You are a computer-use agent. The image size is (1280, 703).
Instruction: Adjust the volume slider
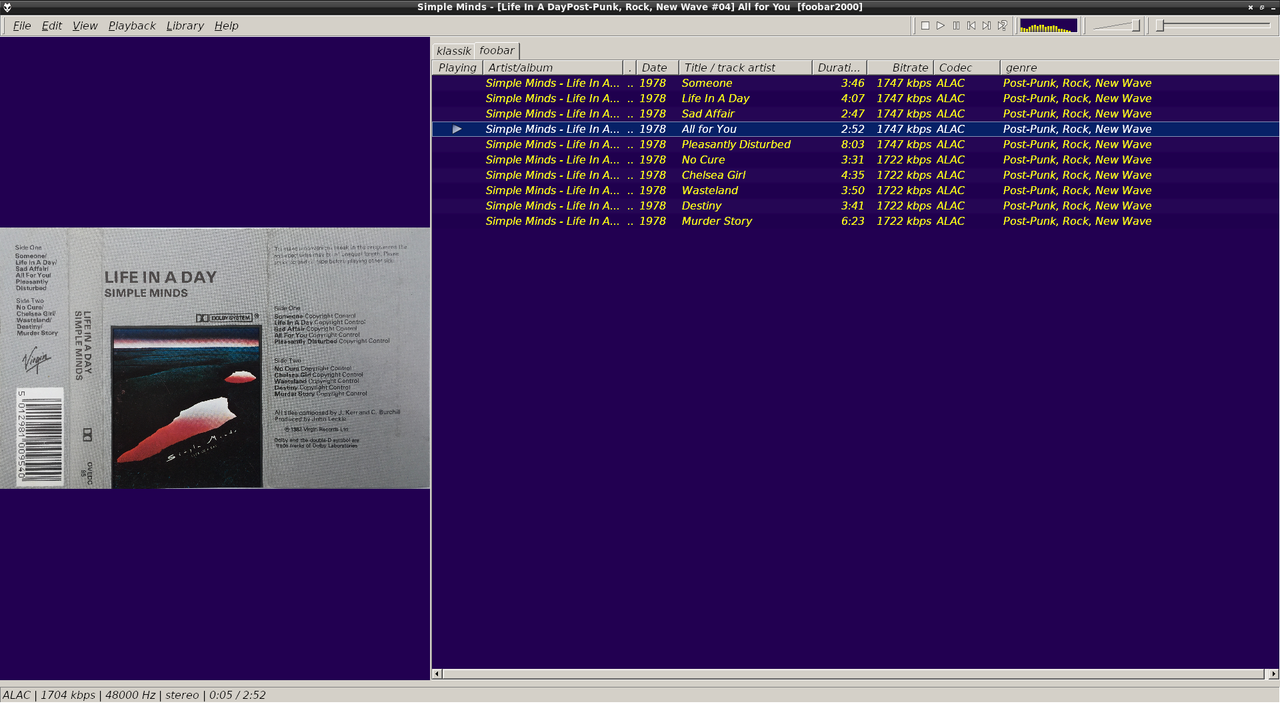[x=1116, y=25]
